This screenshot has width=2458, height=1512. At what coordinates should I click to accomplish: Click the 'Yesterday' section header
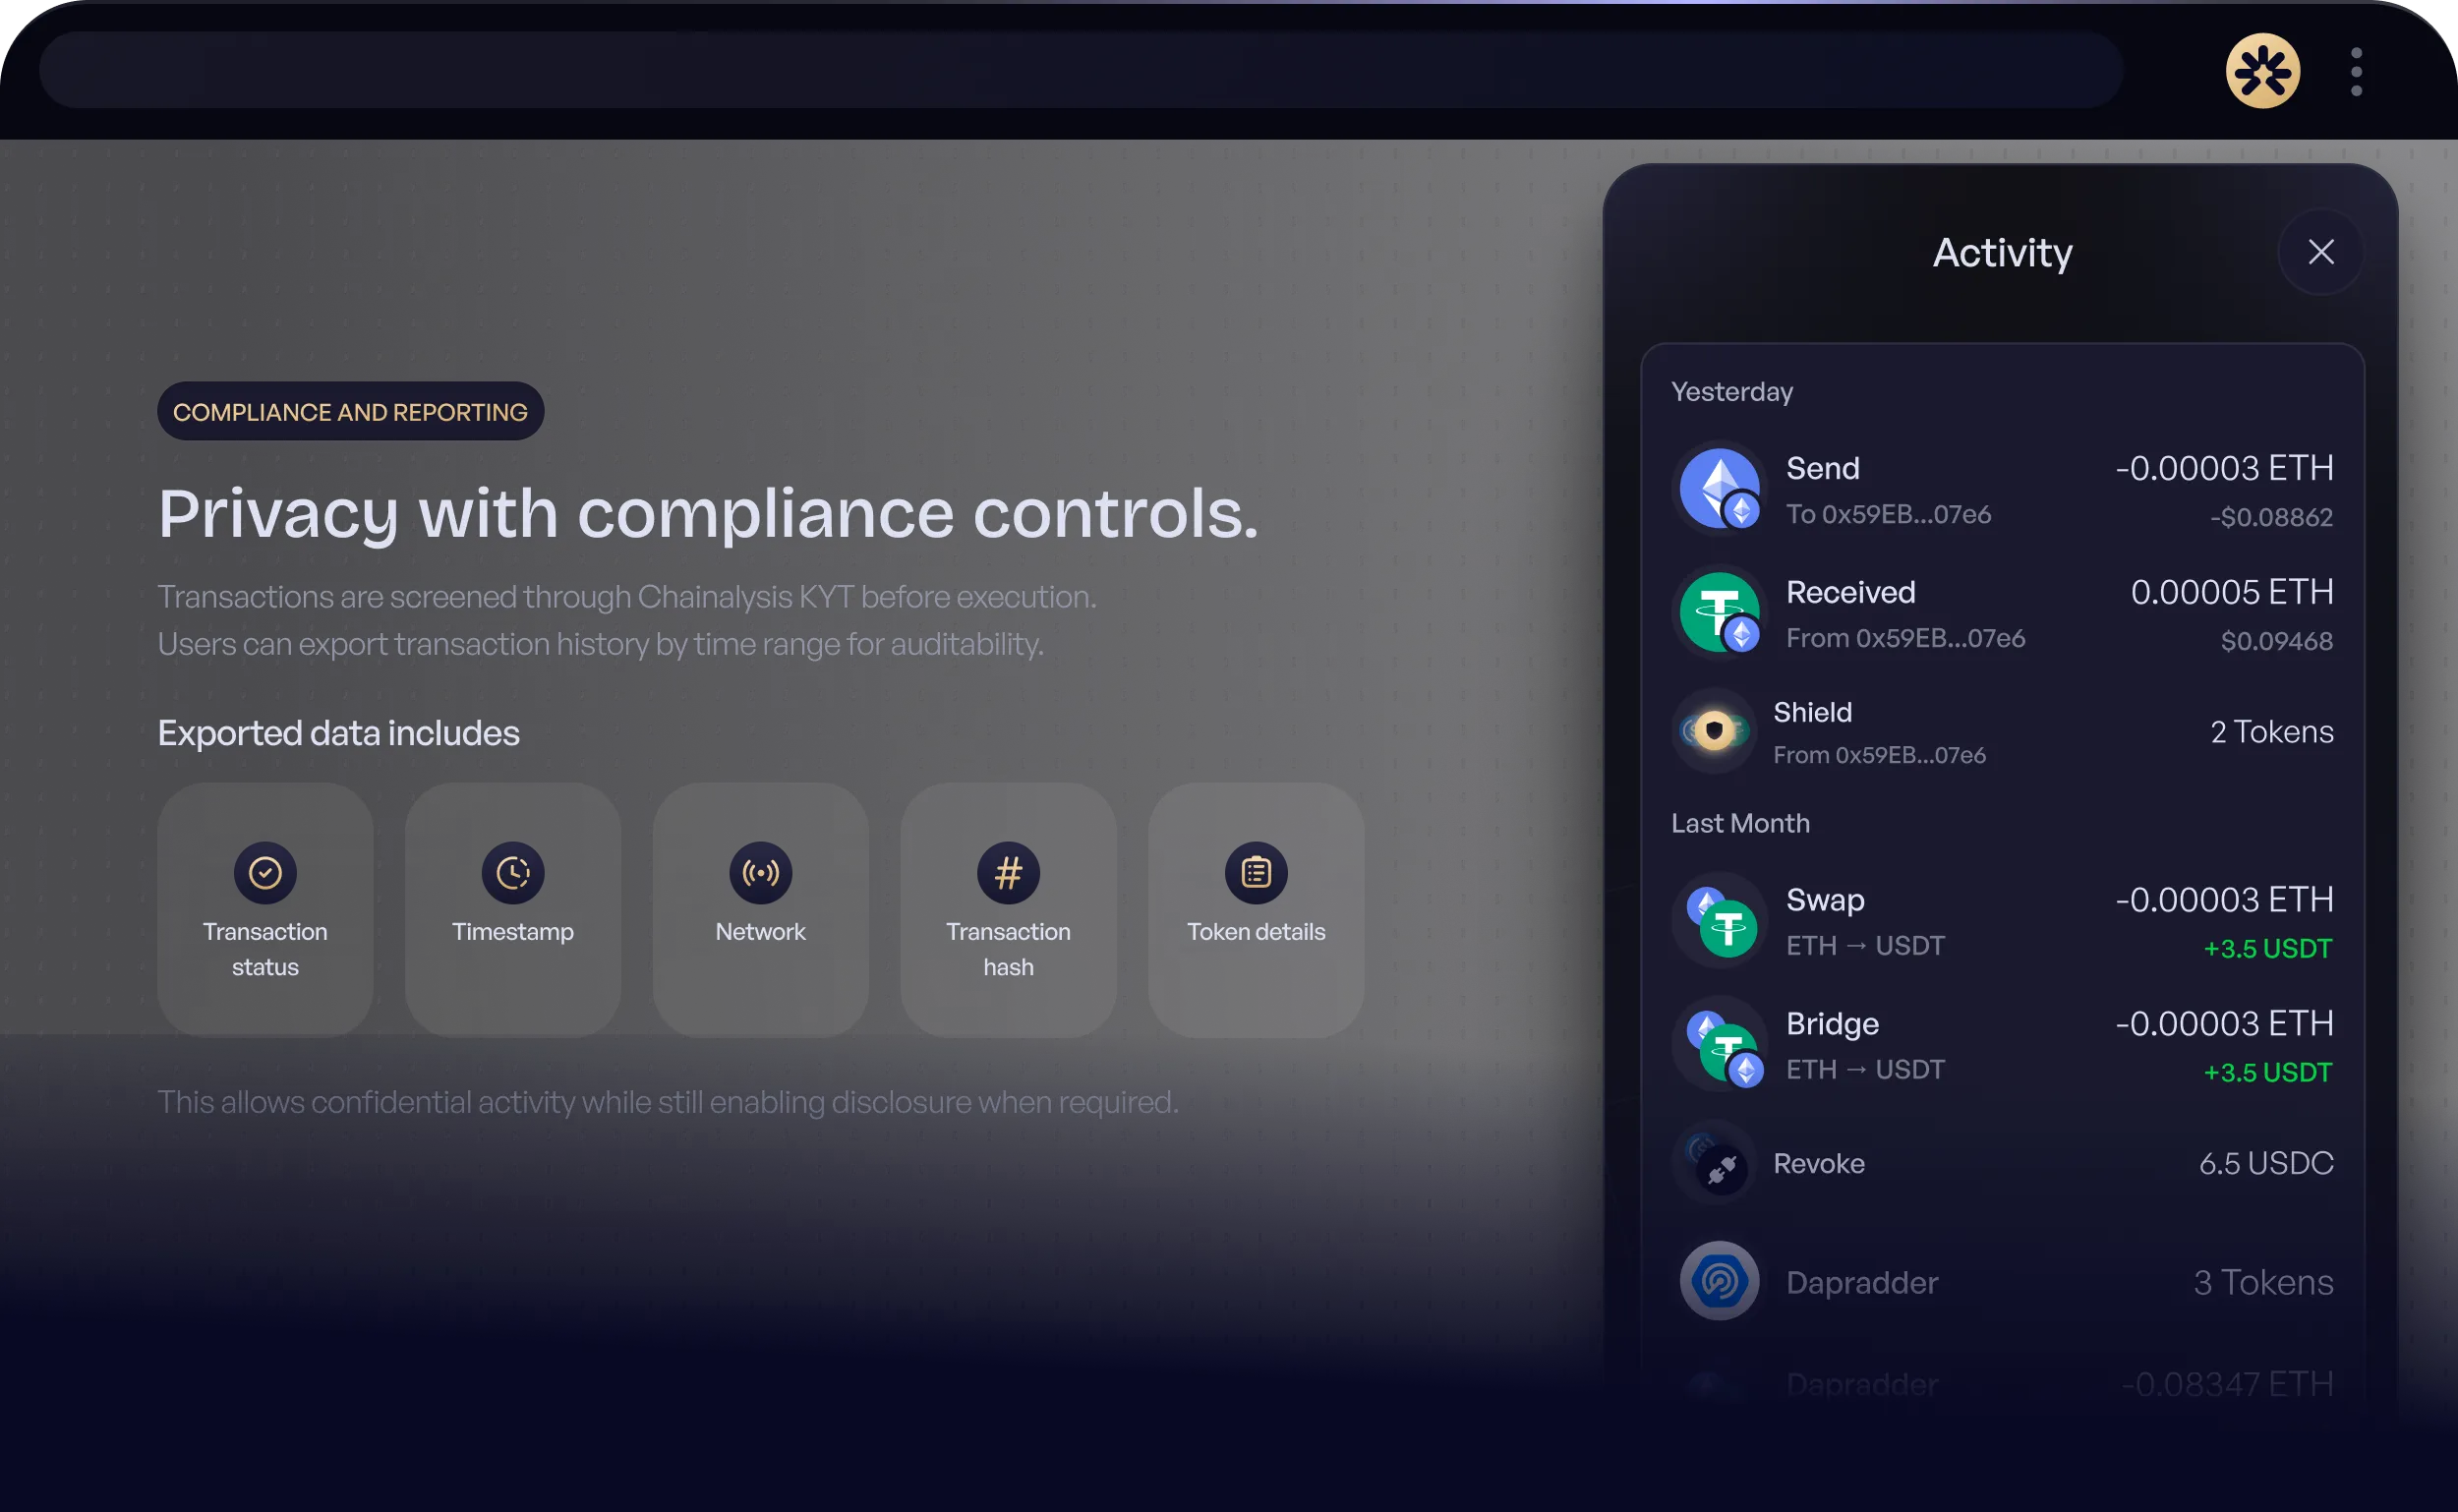[x=1732, y=391]
